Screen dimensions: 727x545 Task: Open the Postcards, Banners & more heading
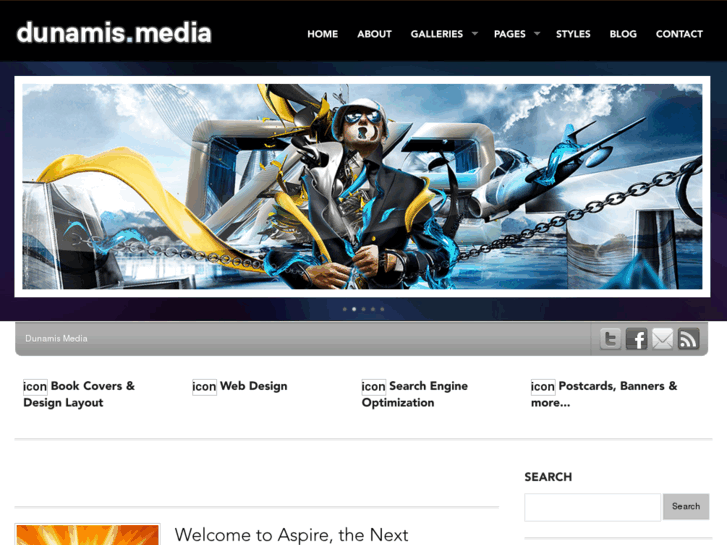click(604, 394)
